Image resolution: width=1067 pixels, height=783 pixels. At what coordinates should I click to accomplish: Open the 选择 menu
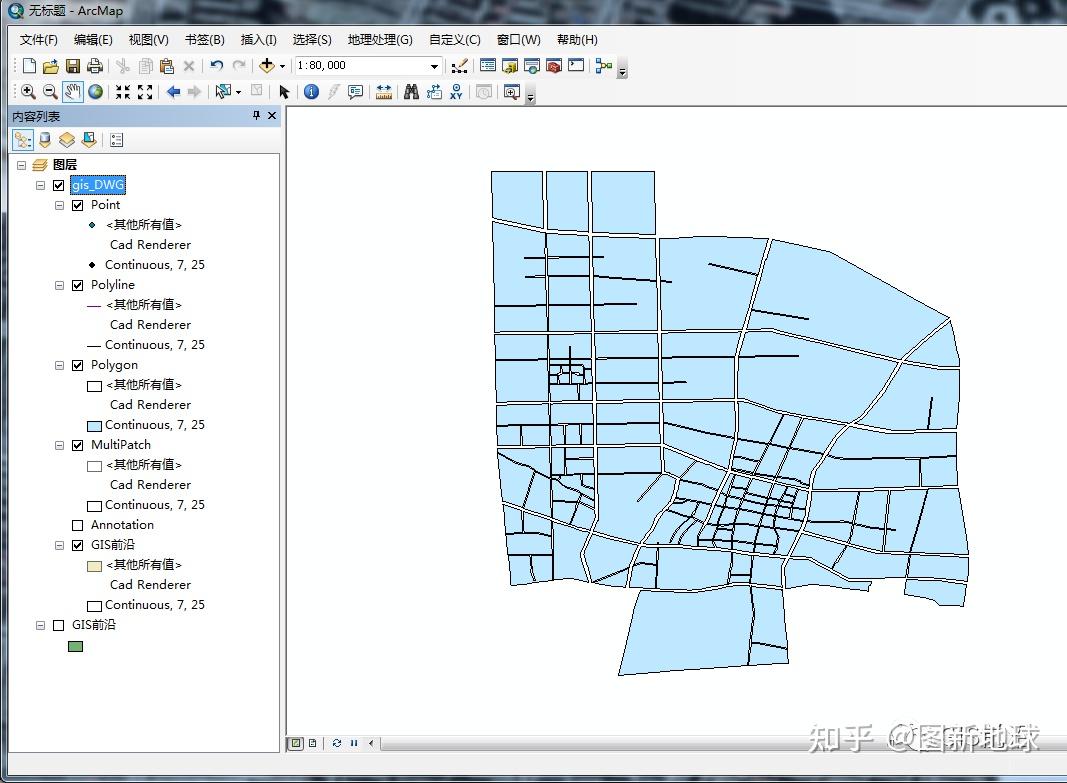311,40
